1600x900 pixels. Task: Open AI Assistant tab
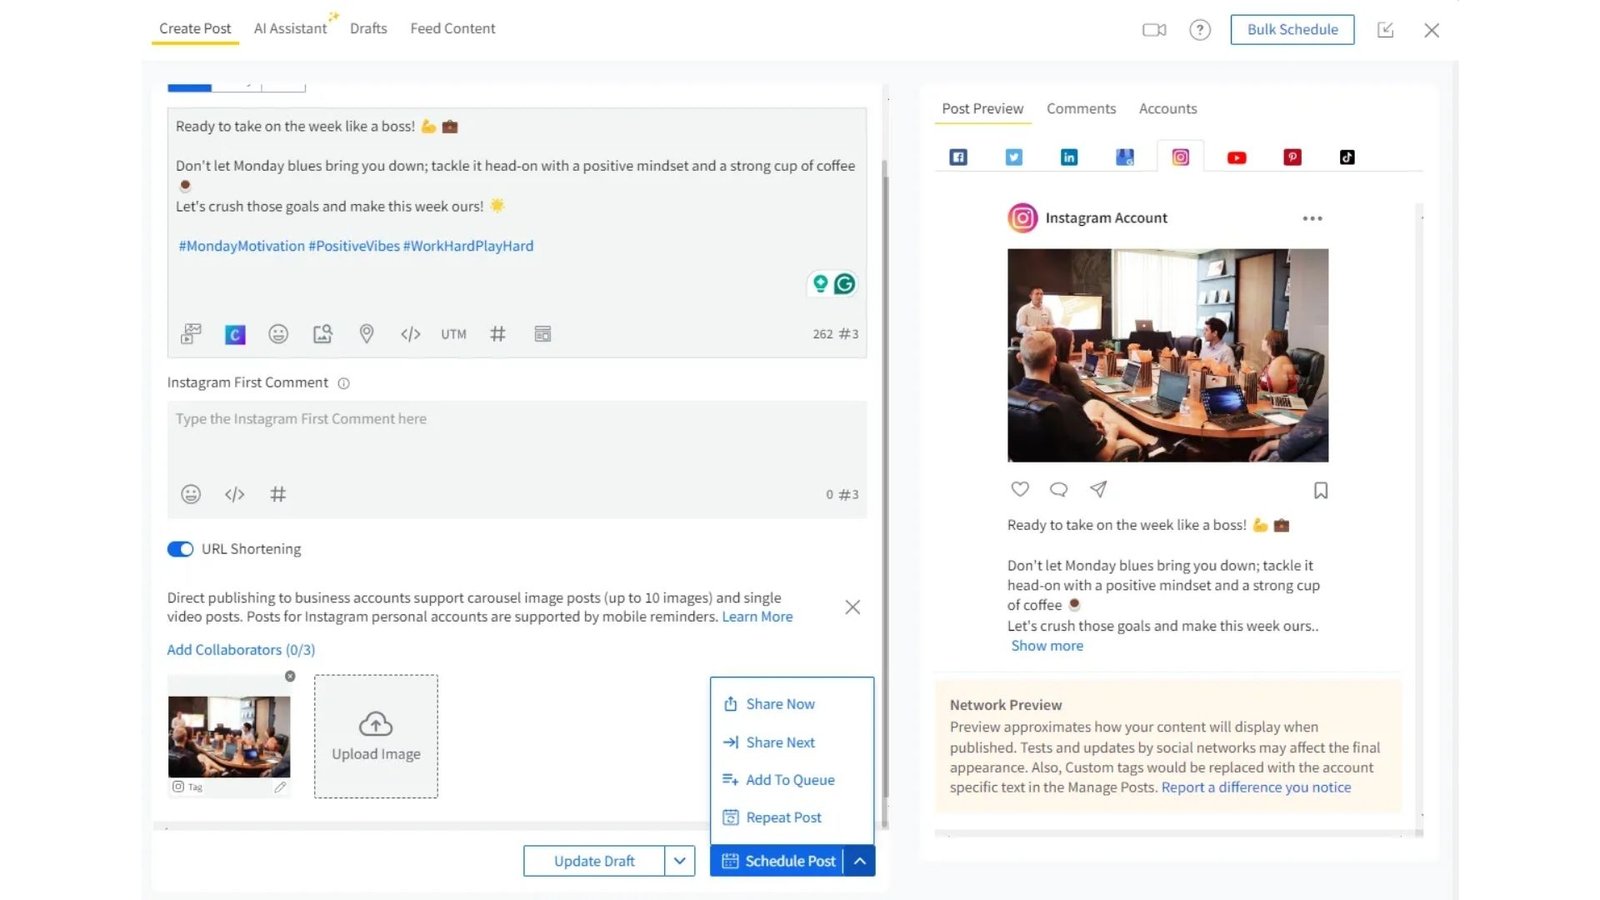click(290, 29)
